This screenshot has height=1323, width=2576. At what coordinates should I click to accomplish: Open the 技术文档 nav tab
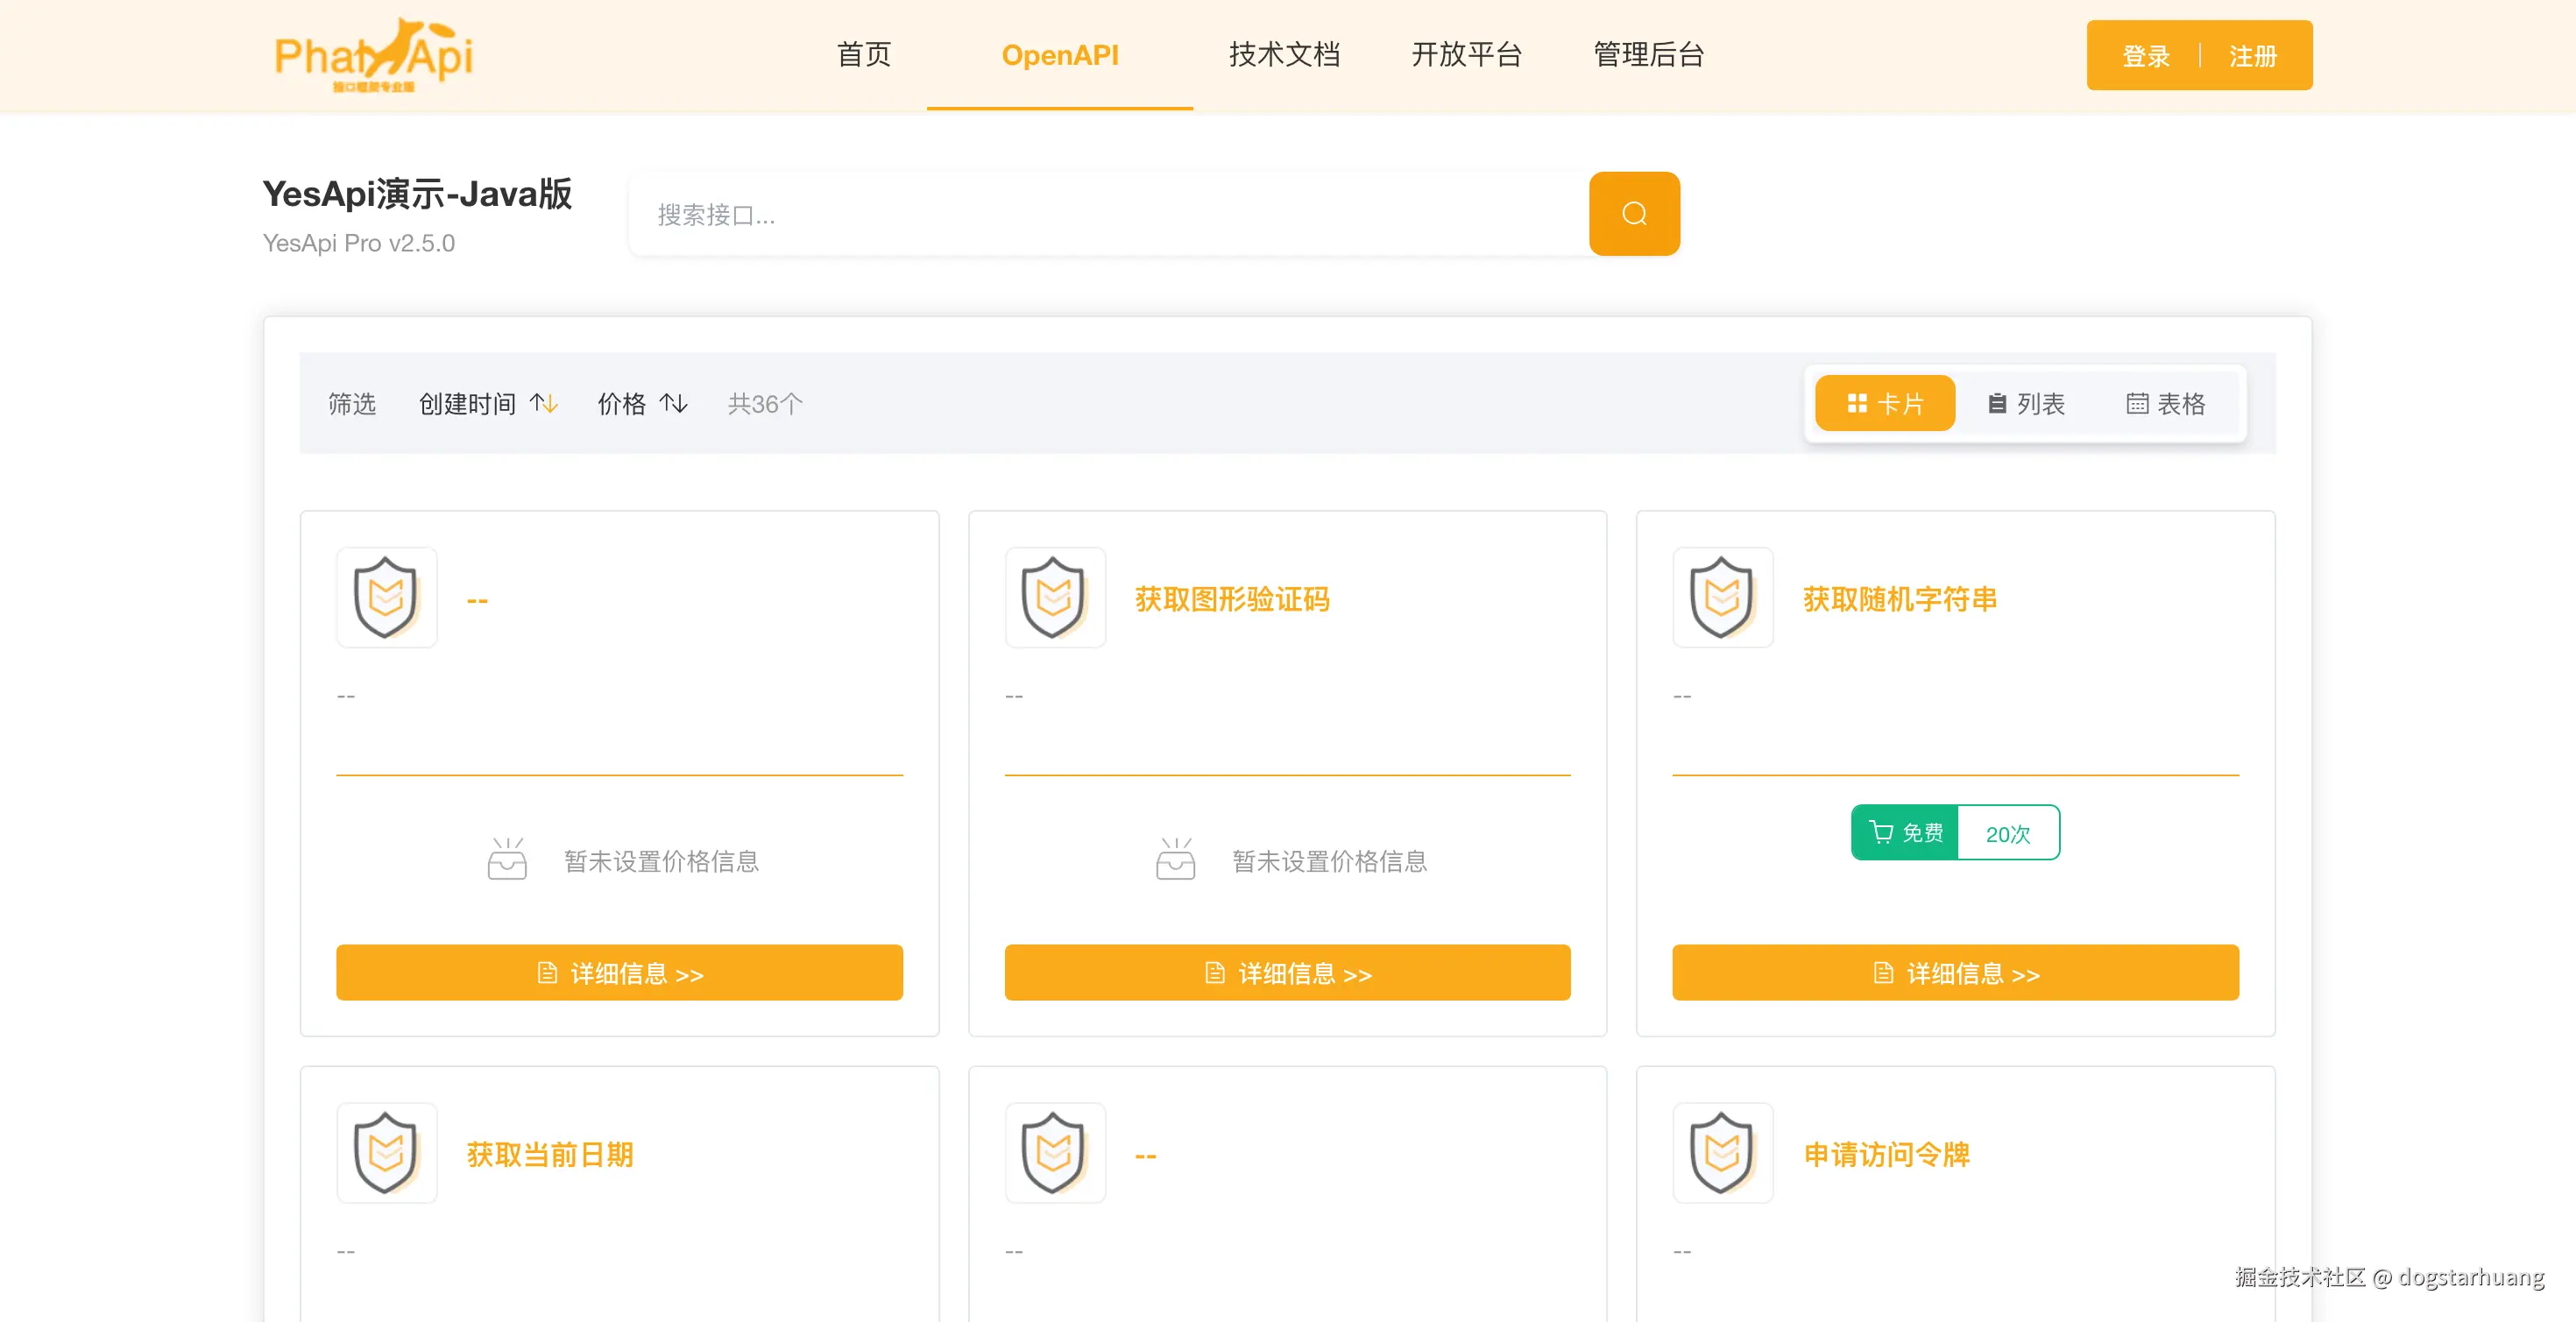(x=1283, y=55)
